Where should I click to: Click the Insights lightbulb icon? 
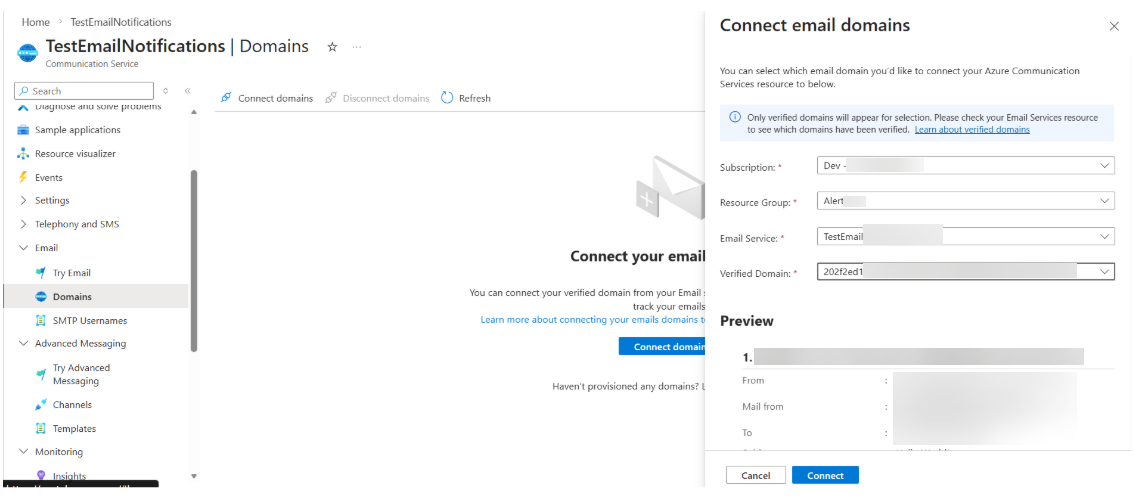tap(41, 476)
